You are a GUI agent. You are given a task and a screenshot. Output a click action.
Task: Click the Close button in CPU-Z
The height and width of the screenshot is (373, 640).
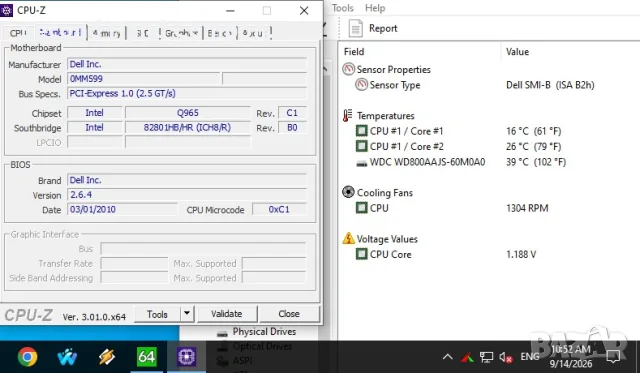289,314
